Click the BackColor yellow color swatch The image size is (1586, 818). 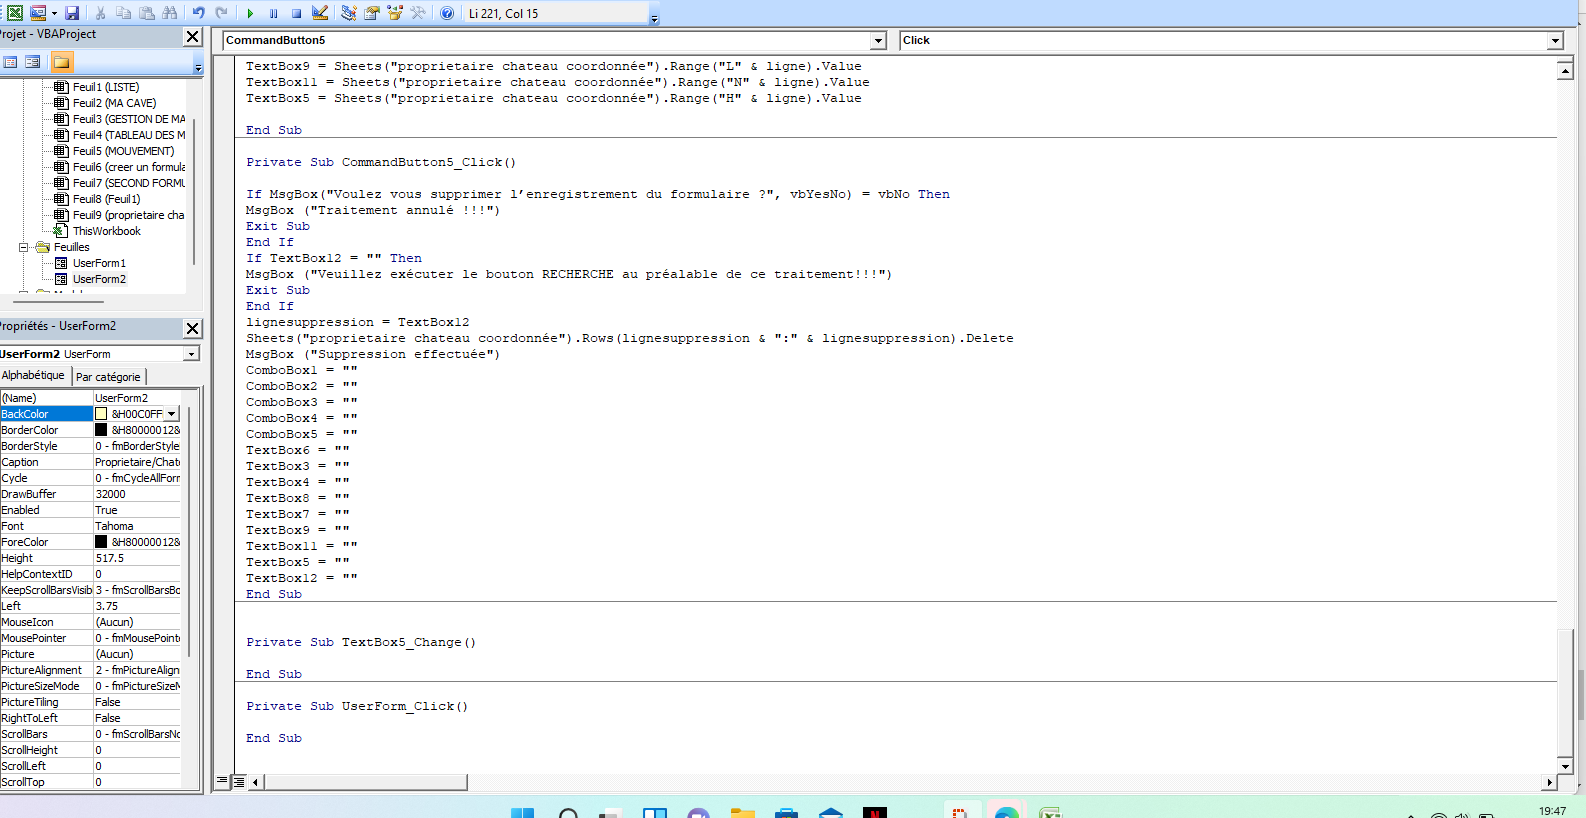[x=101, y=414]
